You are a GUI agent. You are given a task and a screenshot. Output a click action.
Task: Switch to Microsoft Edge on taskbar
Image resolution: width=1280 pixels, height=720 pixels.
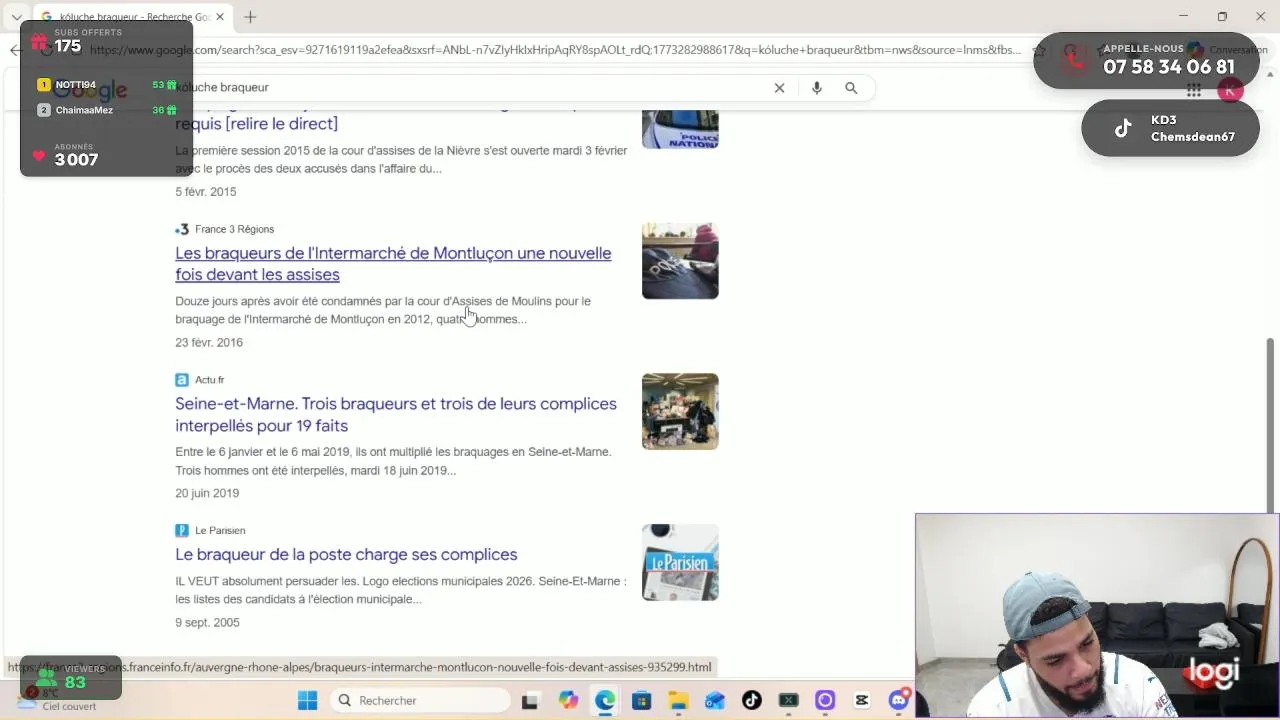click(605, 700)
